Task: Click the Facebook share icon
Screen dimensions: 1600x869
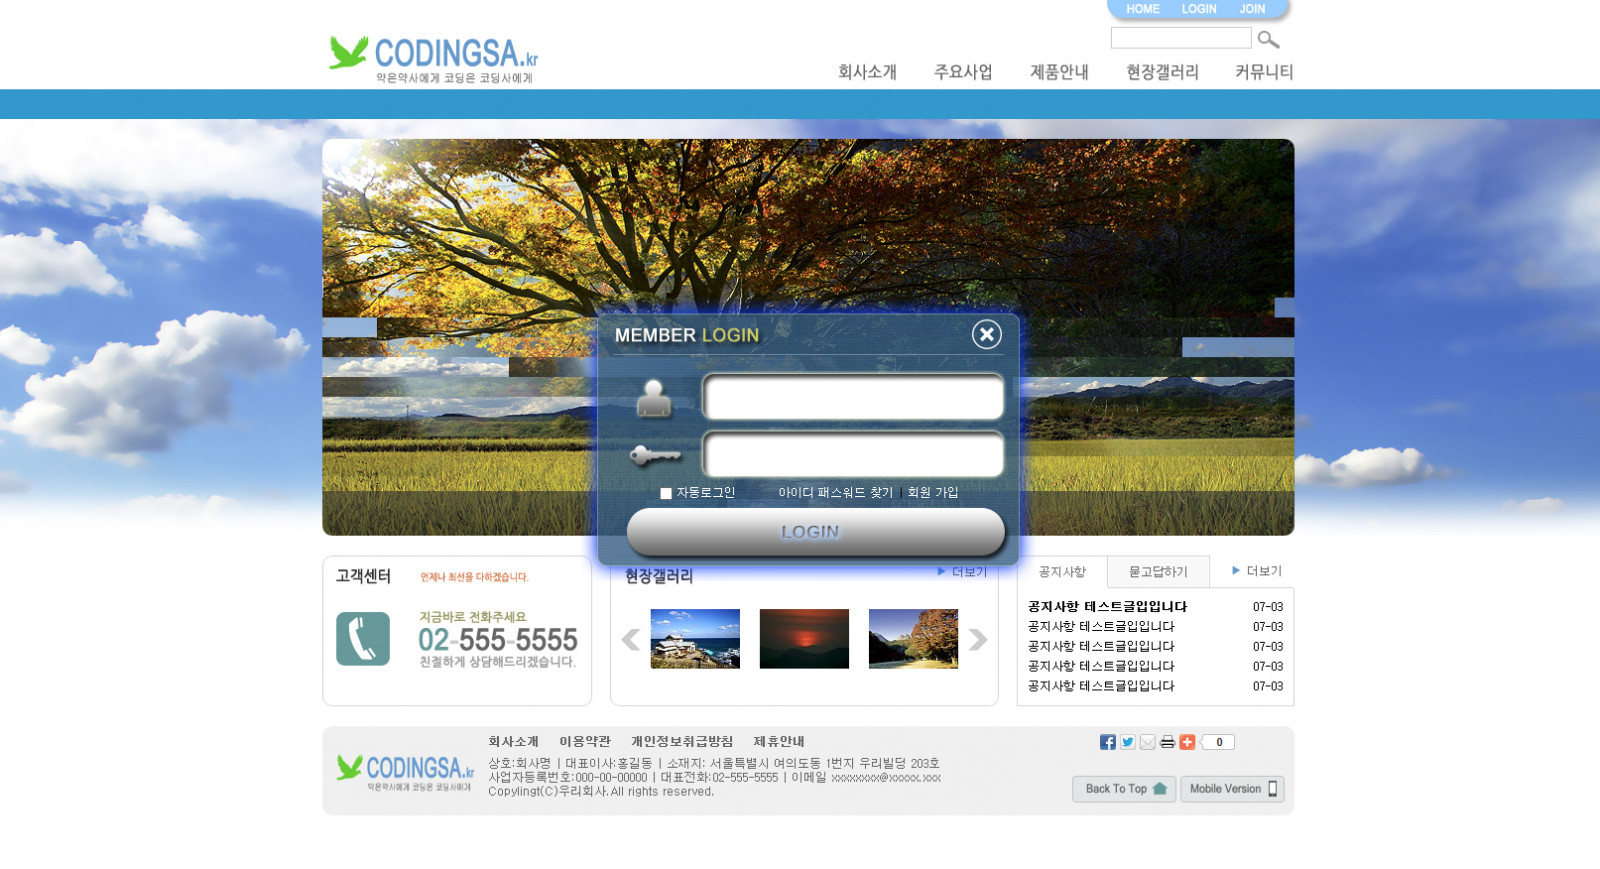Action: click(1107, 742)
